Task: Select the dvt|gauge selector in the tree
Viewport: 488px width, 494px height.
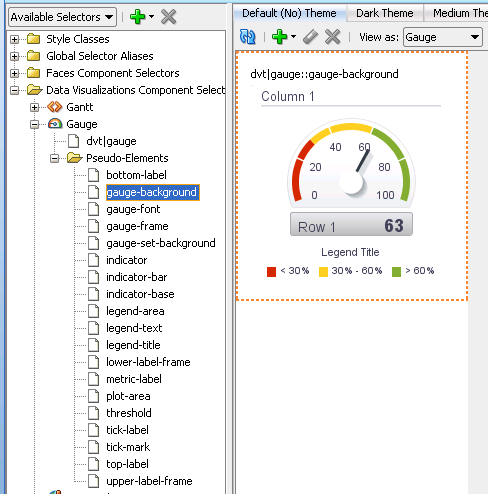Action: click(x=111, y=141)
